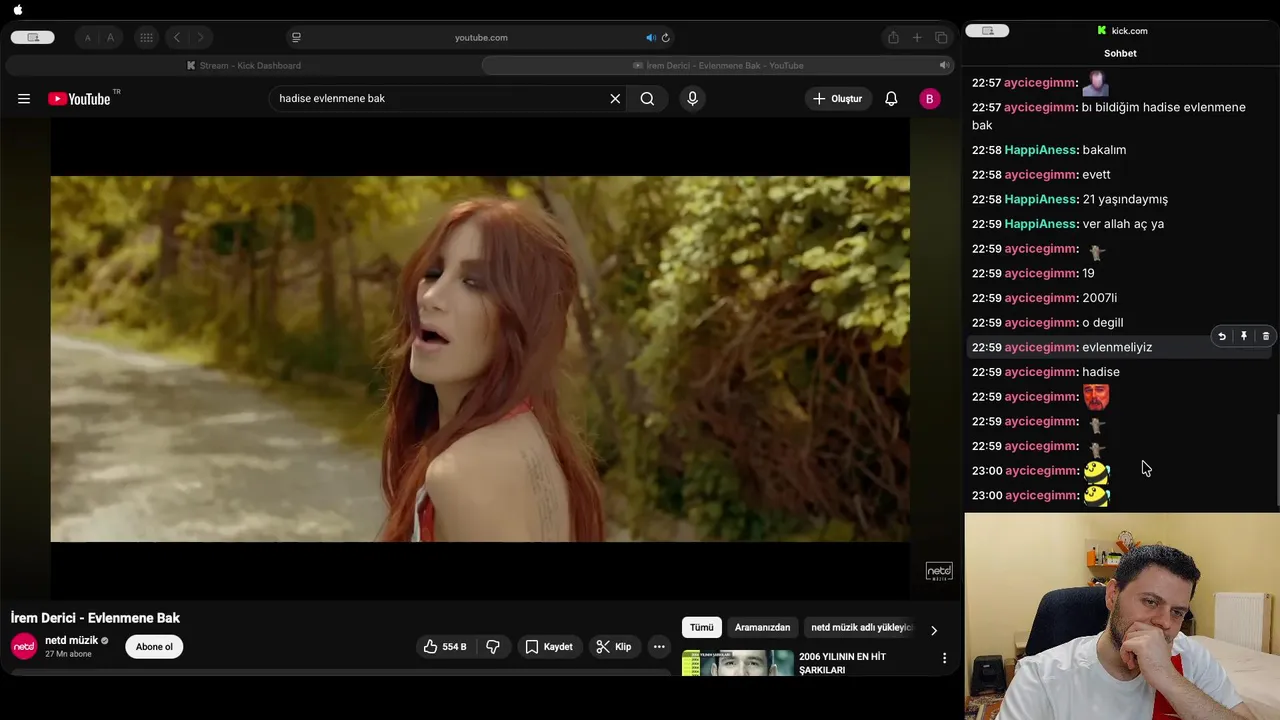The width and height of the screenshot is (1280, 720).
Task: Clear the search text with X
Action: pyautogui.click(x=615, y=99)
